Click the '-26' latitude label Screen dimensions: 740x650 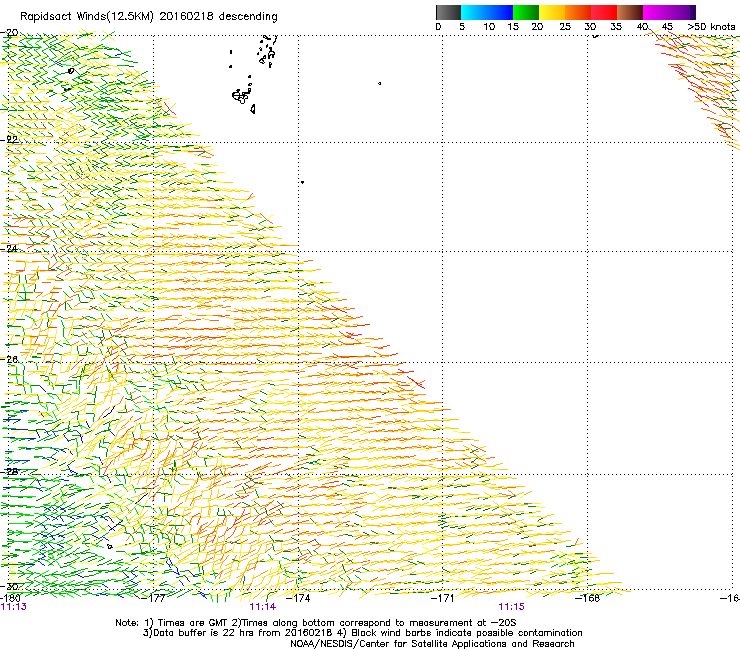tap(10, 359)
